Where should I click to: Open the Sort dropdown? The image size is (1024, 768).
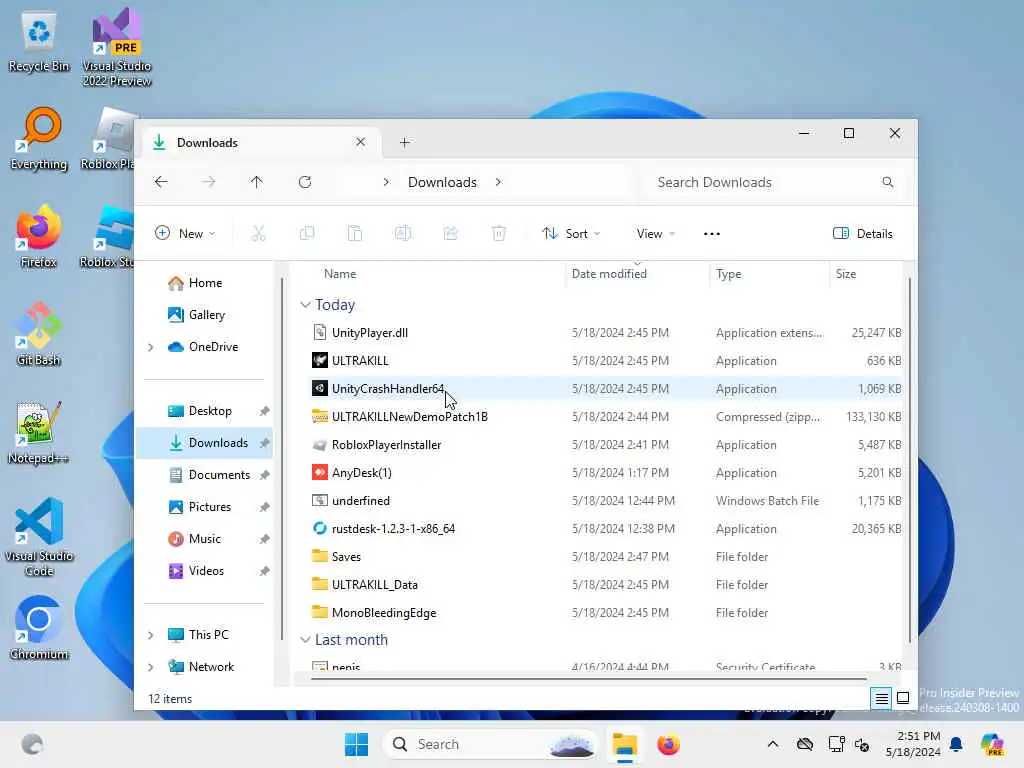click(571, 233)
